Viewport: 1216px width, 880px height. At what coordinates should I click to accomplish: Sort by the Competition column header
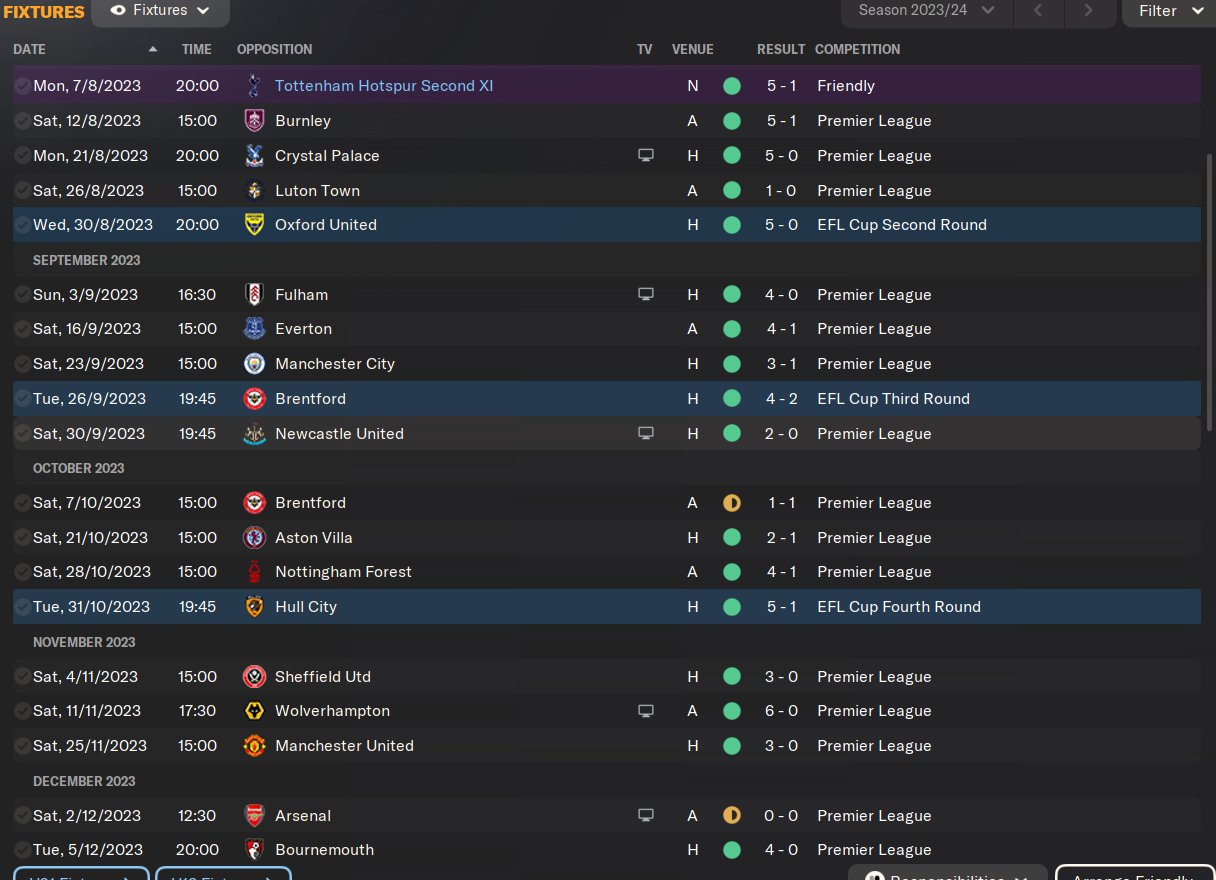(857, 49)
